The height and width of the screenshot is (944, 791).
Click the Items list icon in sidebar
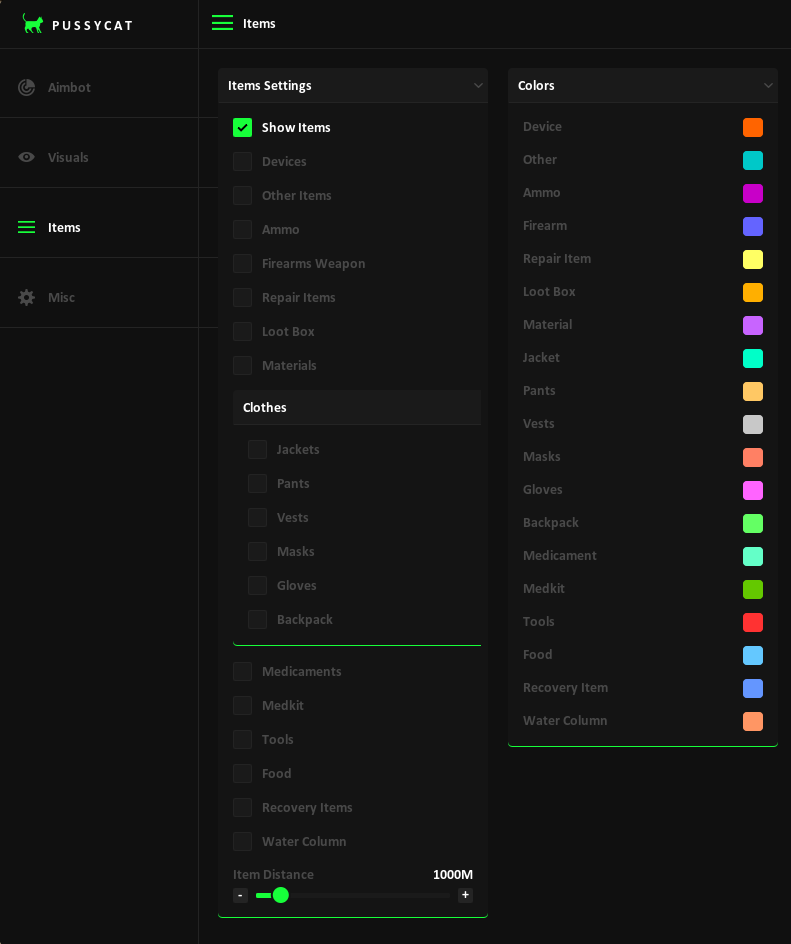pos(27,228)
